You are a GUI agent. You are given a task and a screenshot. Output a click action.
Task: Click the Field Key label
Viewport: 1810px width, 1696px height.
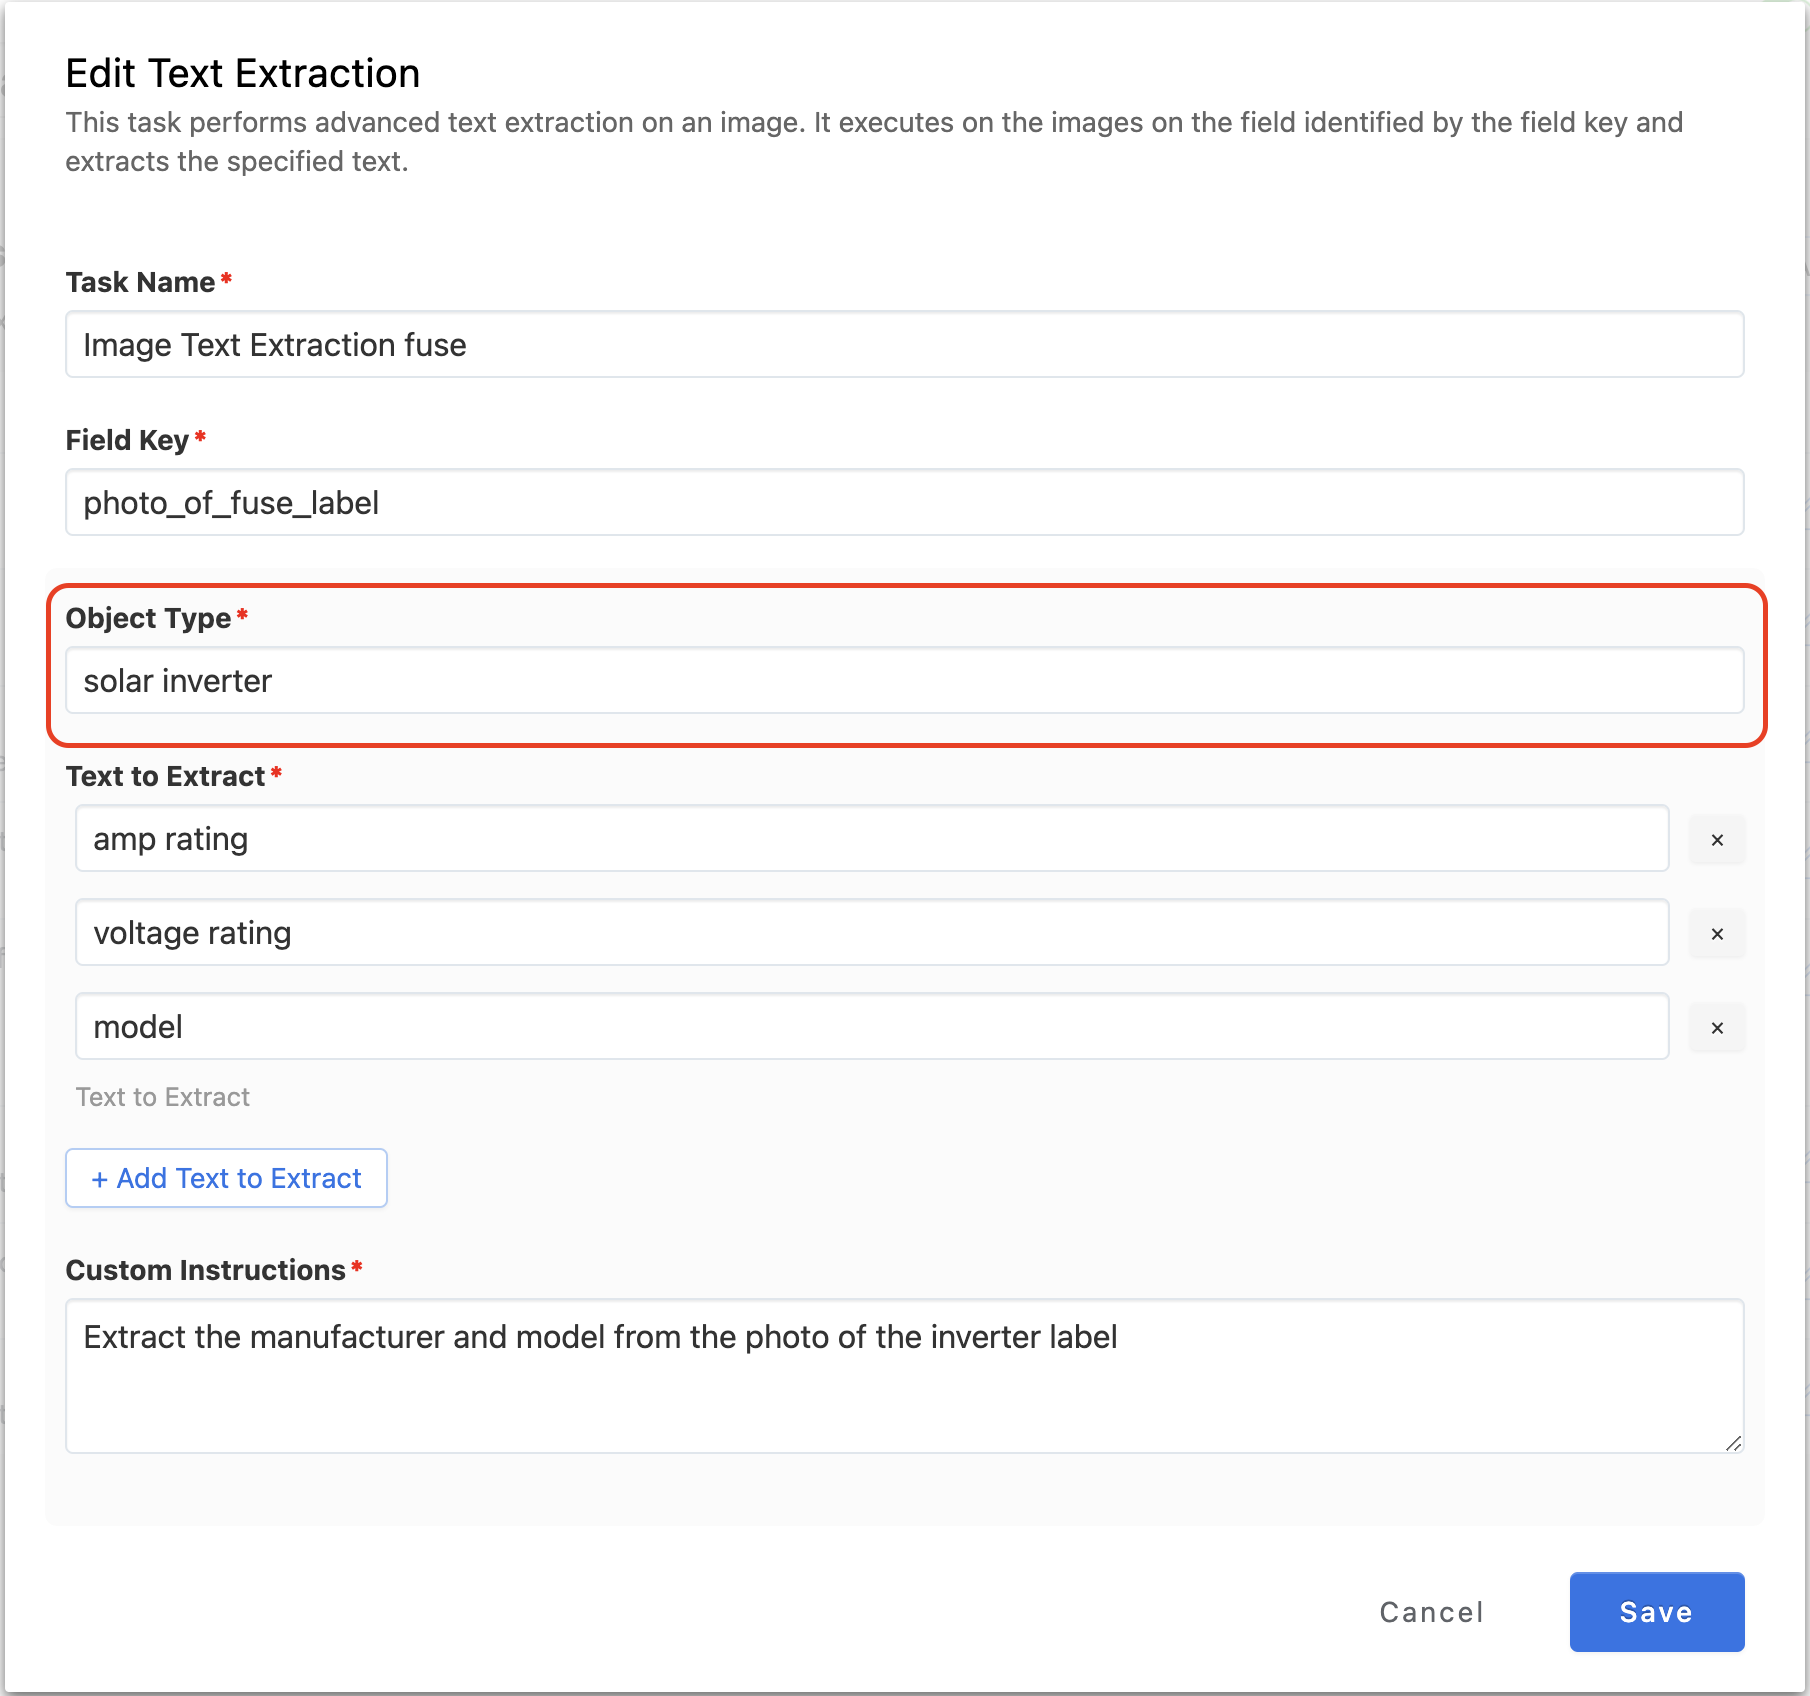[x=127, y=440]
